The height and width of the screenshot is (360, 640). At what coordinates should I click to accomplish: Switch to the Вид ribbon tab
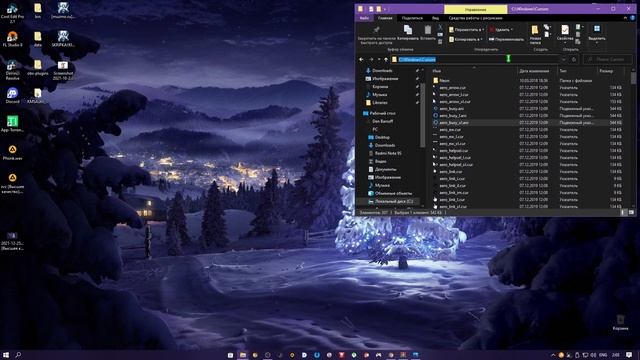[436, 18]
